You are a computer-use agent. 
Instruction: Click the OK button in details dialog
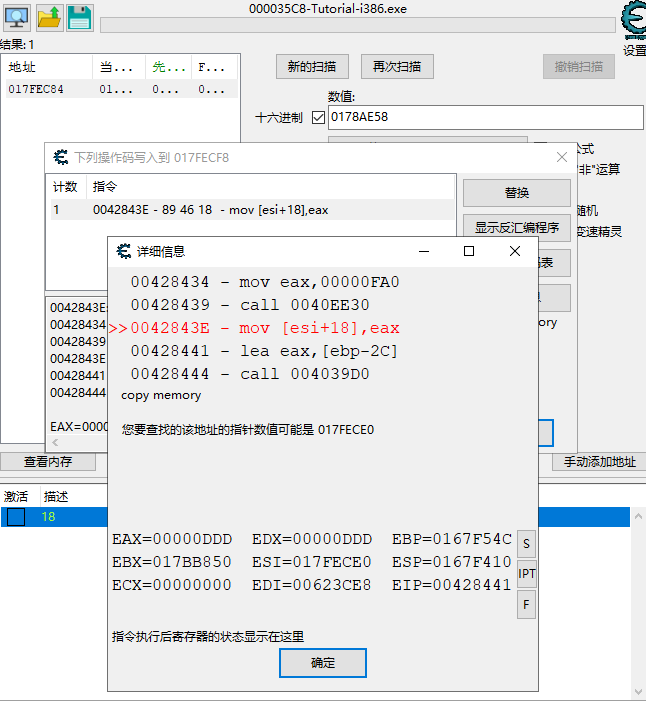coord(323,663)
